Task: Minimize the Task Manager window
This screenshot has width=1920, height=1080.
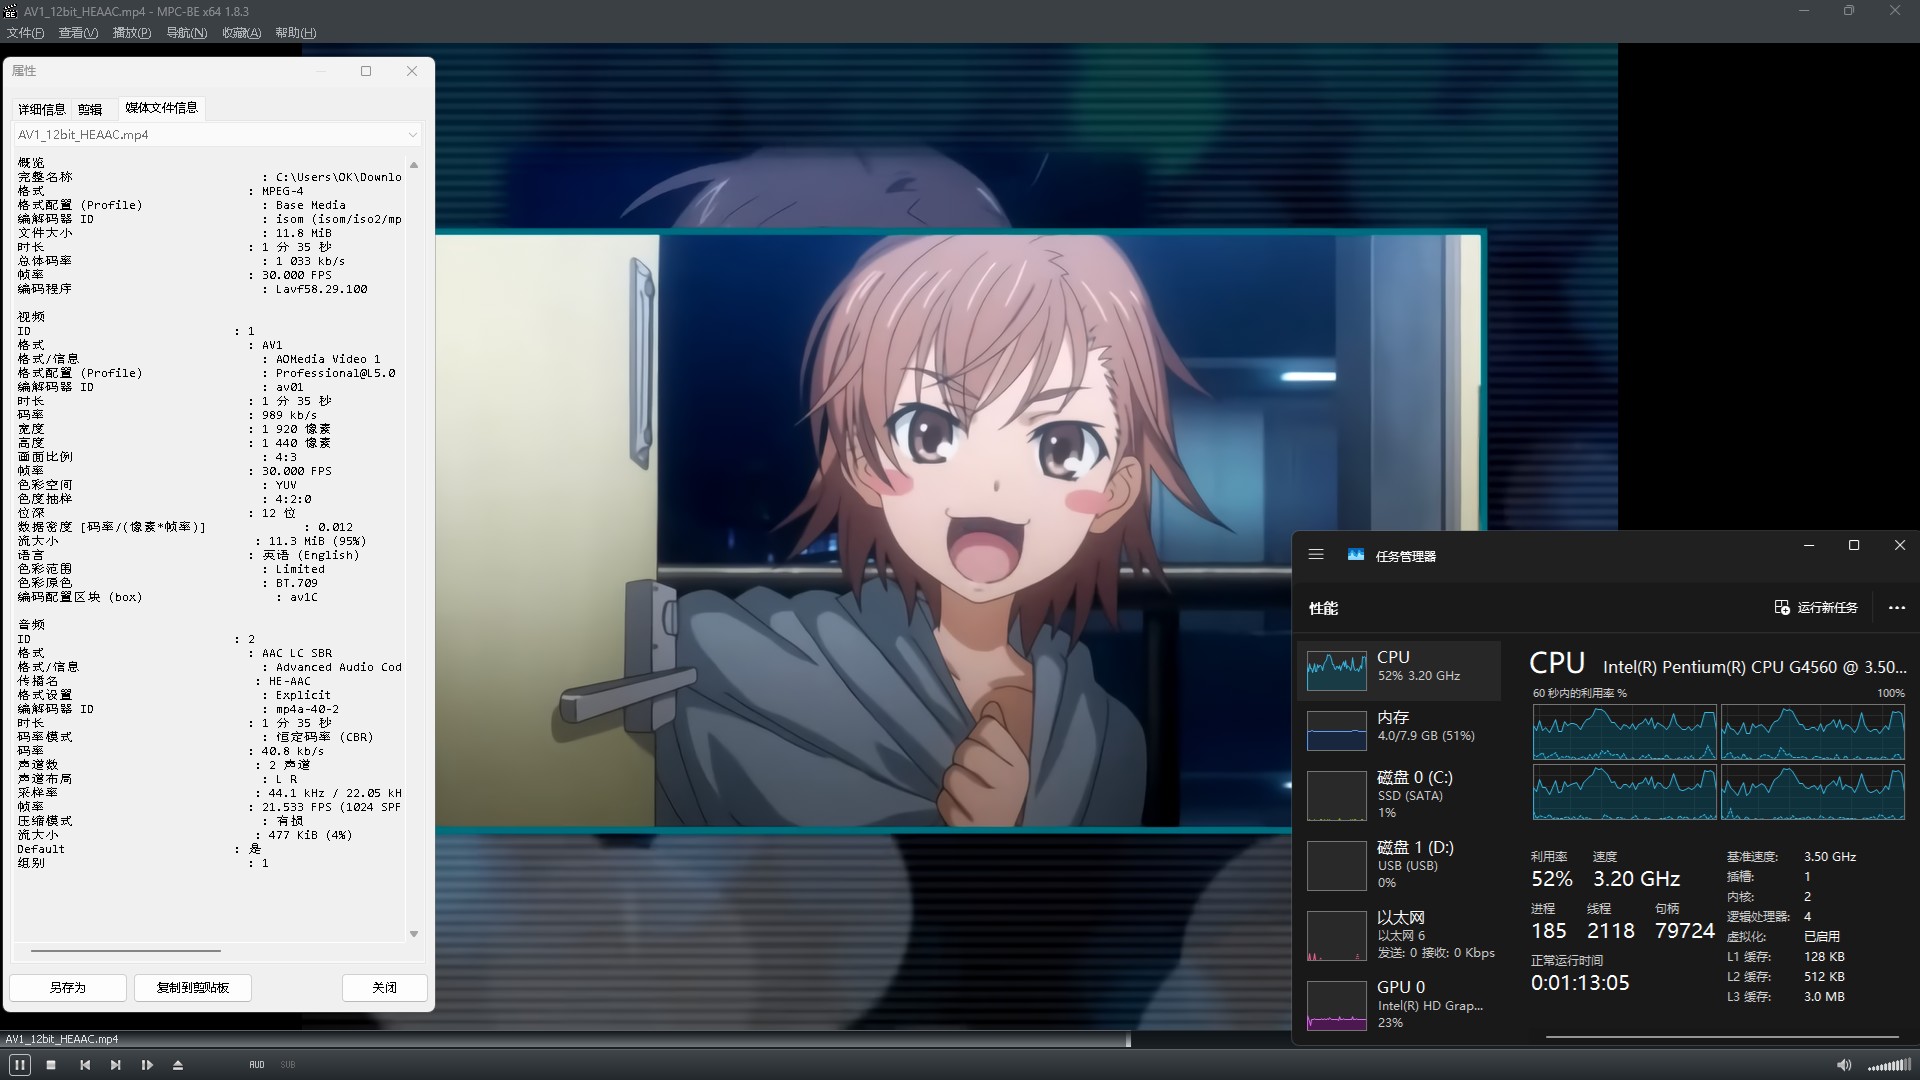Action: click(1808, 546)
